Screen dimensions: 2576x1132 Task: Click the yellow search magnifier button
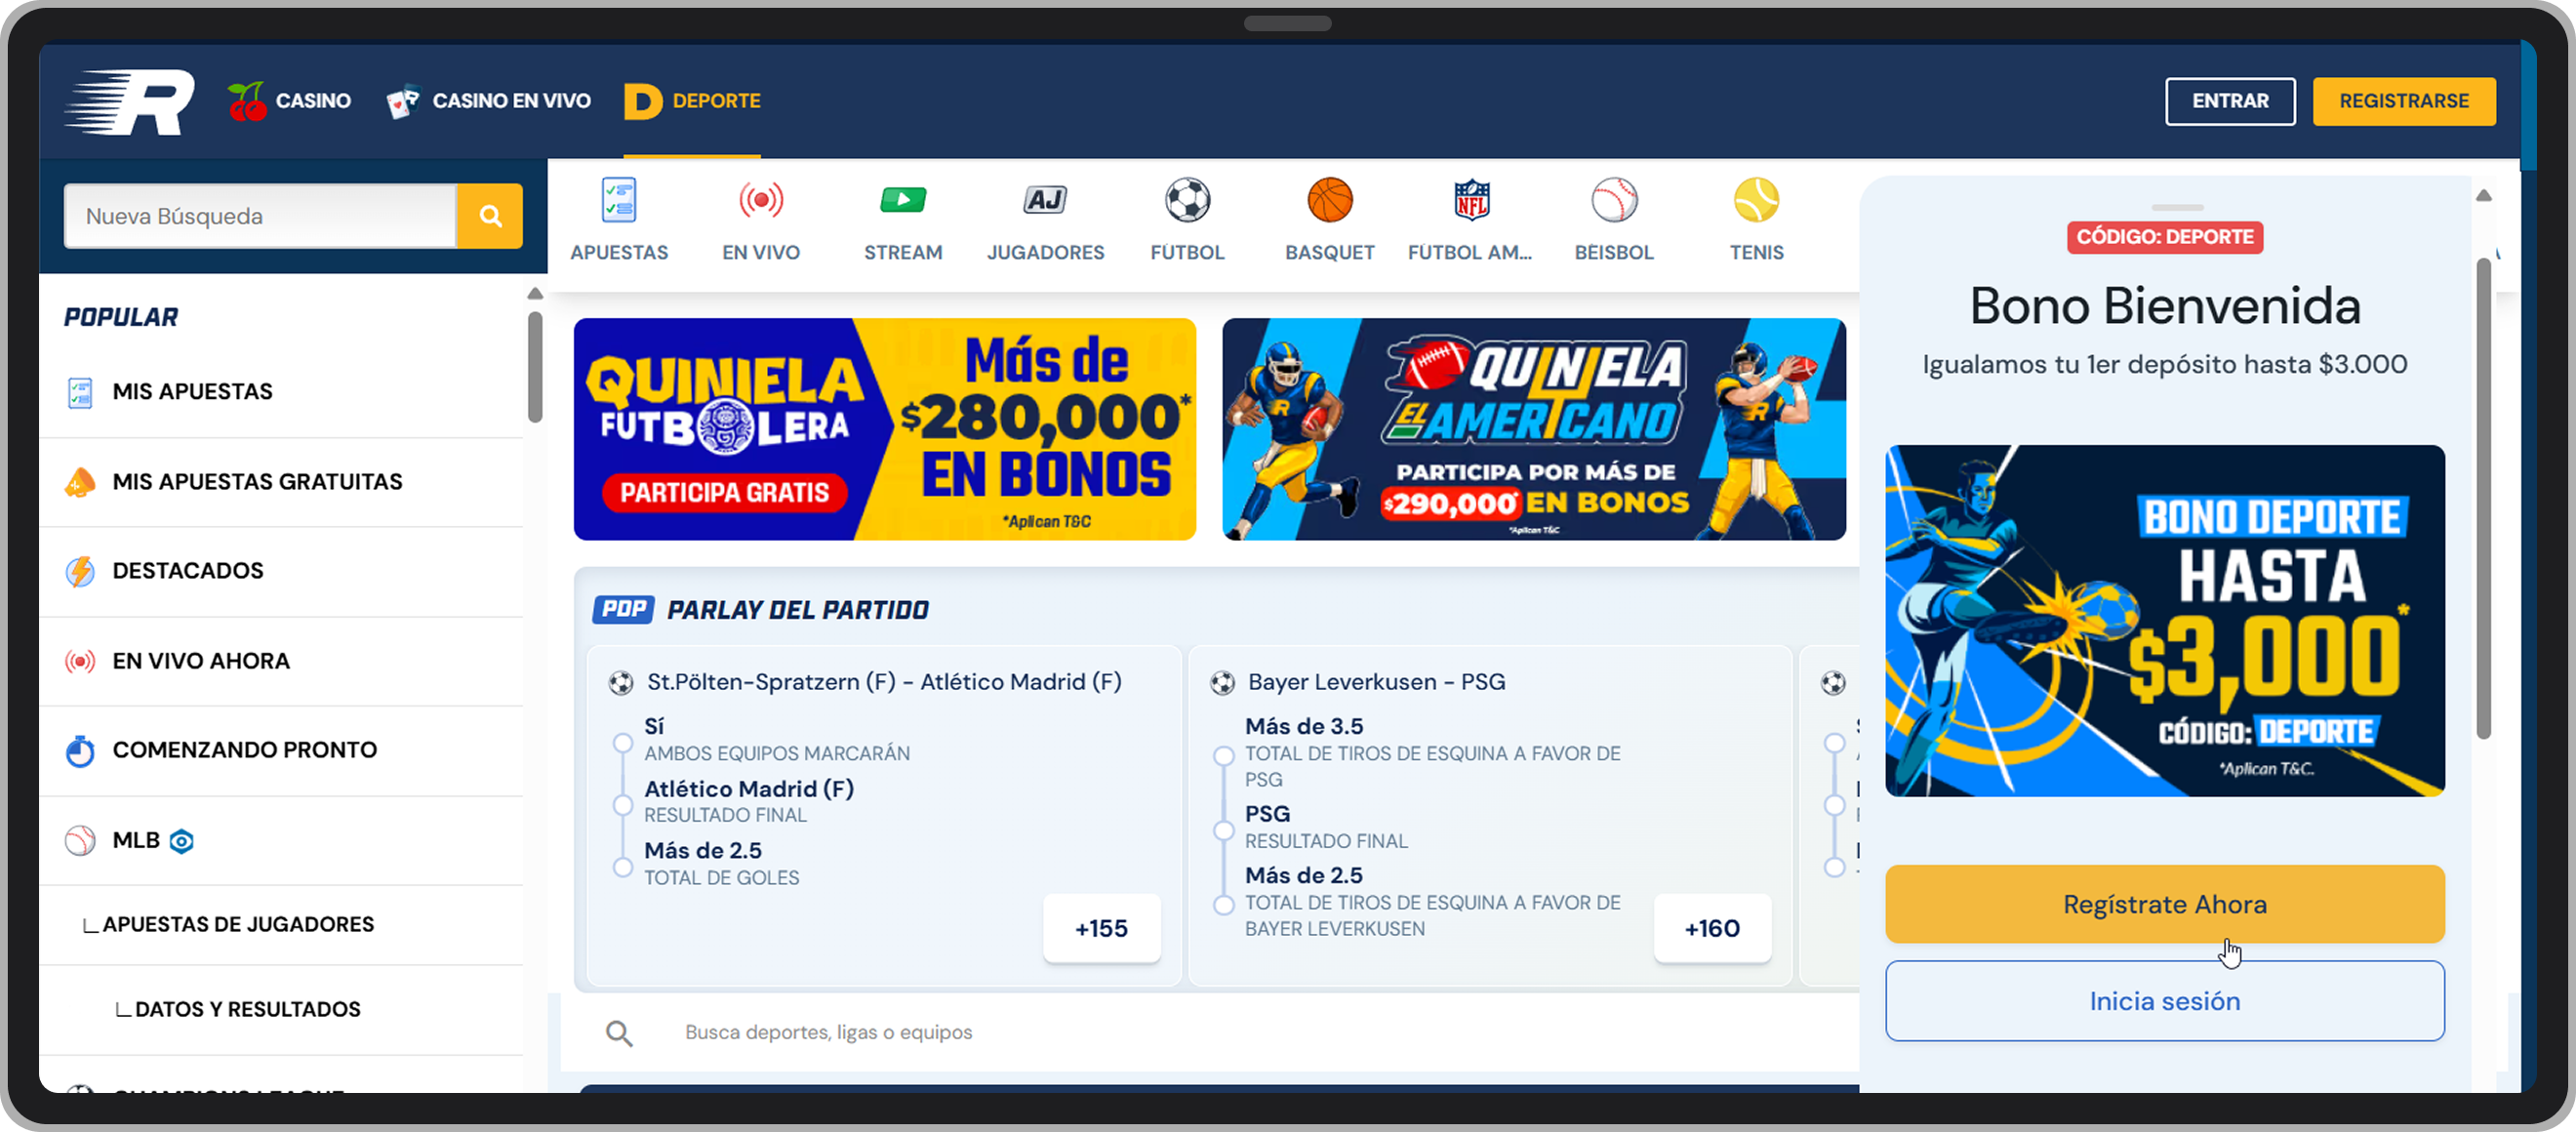point(490,216)
